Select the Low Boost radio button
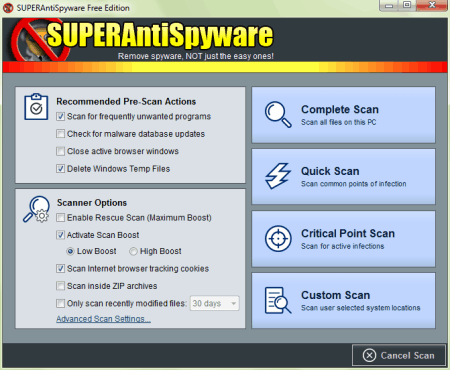The height and width of the screenshot is (370, 450). click(x=70, y=251)
